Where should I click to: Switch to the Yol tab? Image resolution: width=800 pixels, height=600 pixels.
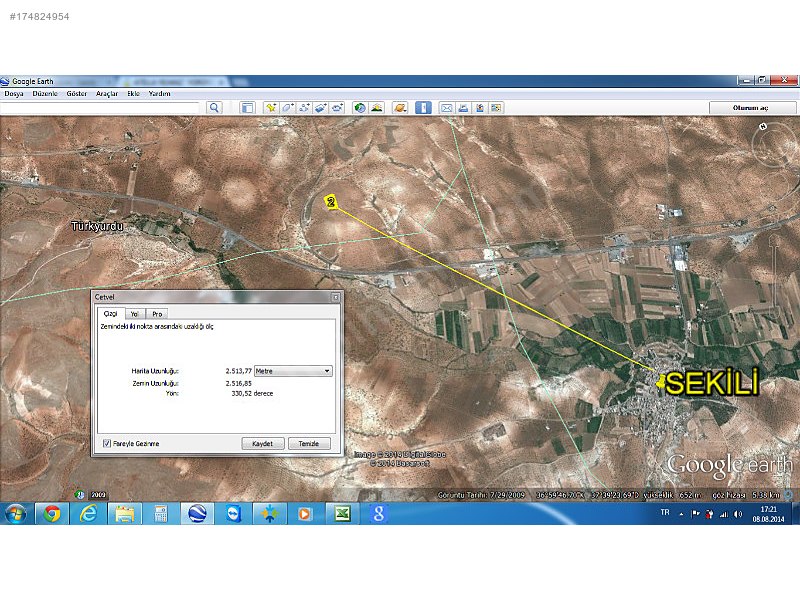tap(135, 314)
